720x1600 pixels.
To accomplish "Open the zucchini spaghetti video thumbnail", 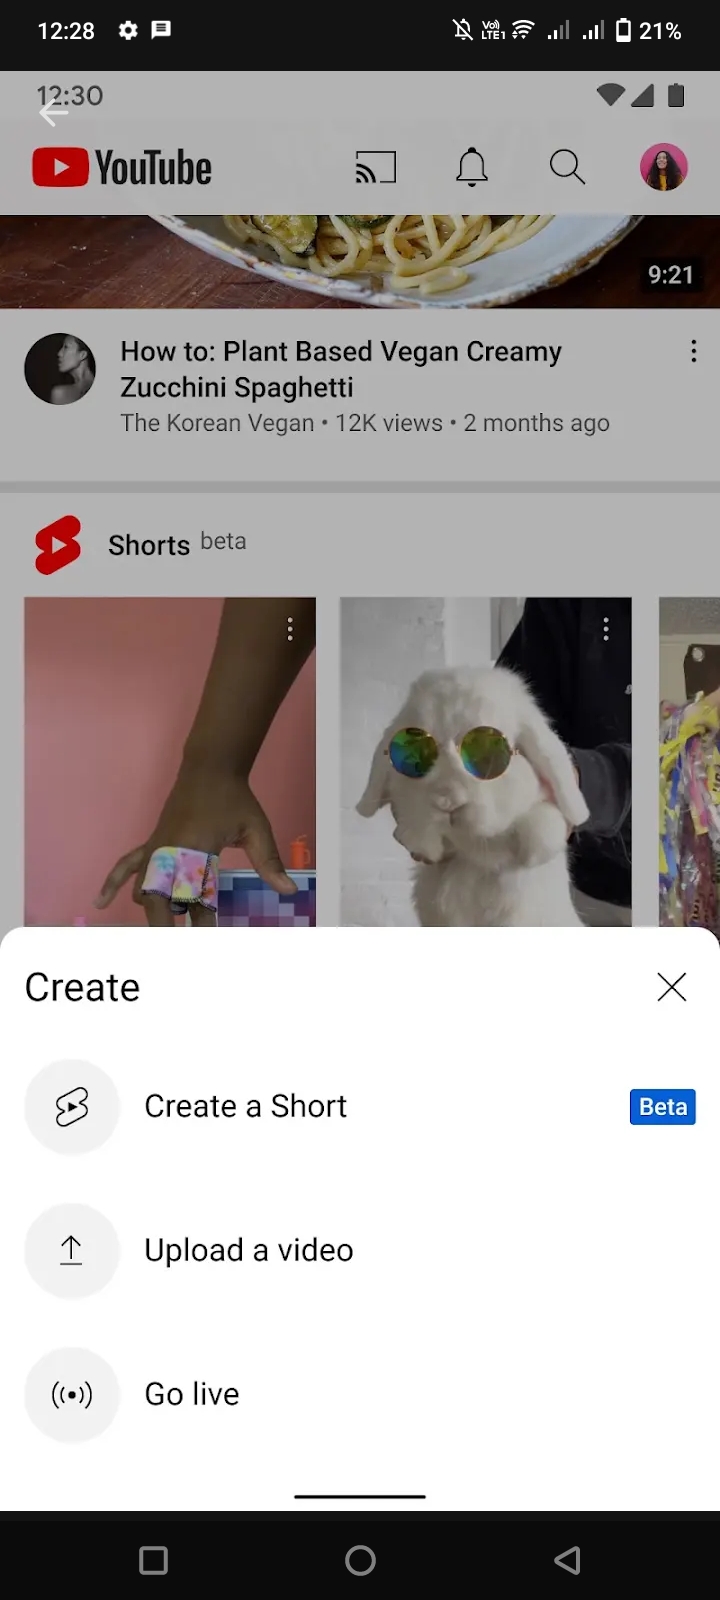I will point(360,261).
